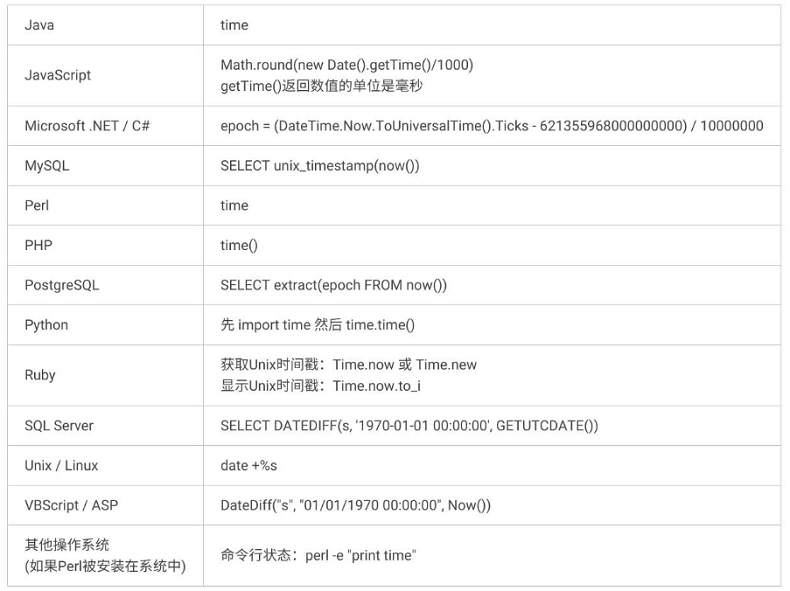Image resolution: width=790 pixels, height=591 pixels.
Task: Click the Math.round(new Date().getTime()/1000) code
Action: tap(347, 65)
